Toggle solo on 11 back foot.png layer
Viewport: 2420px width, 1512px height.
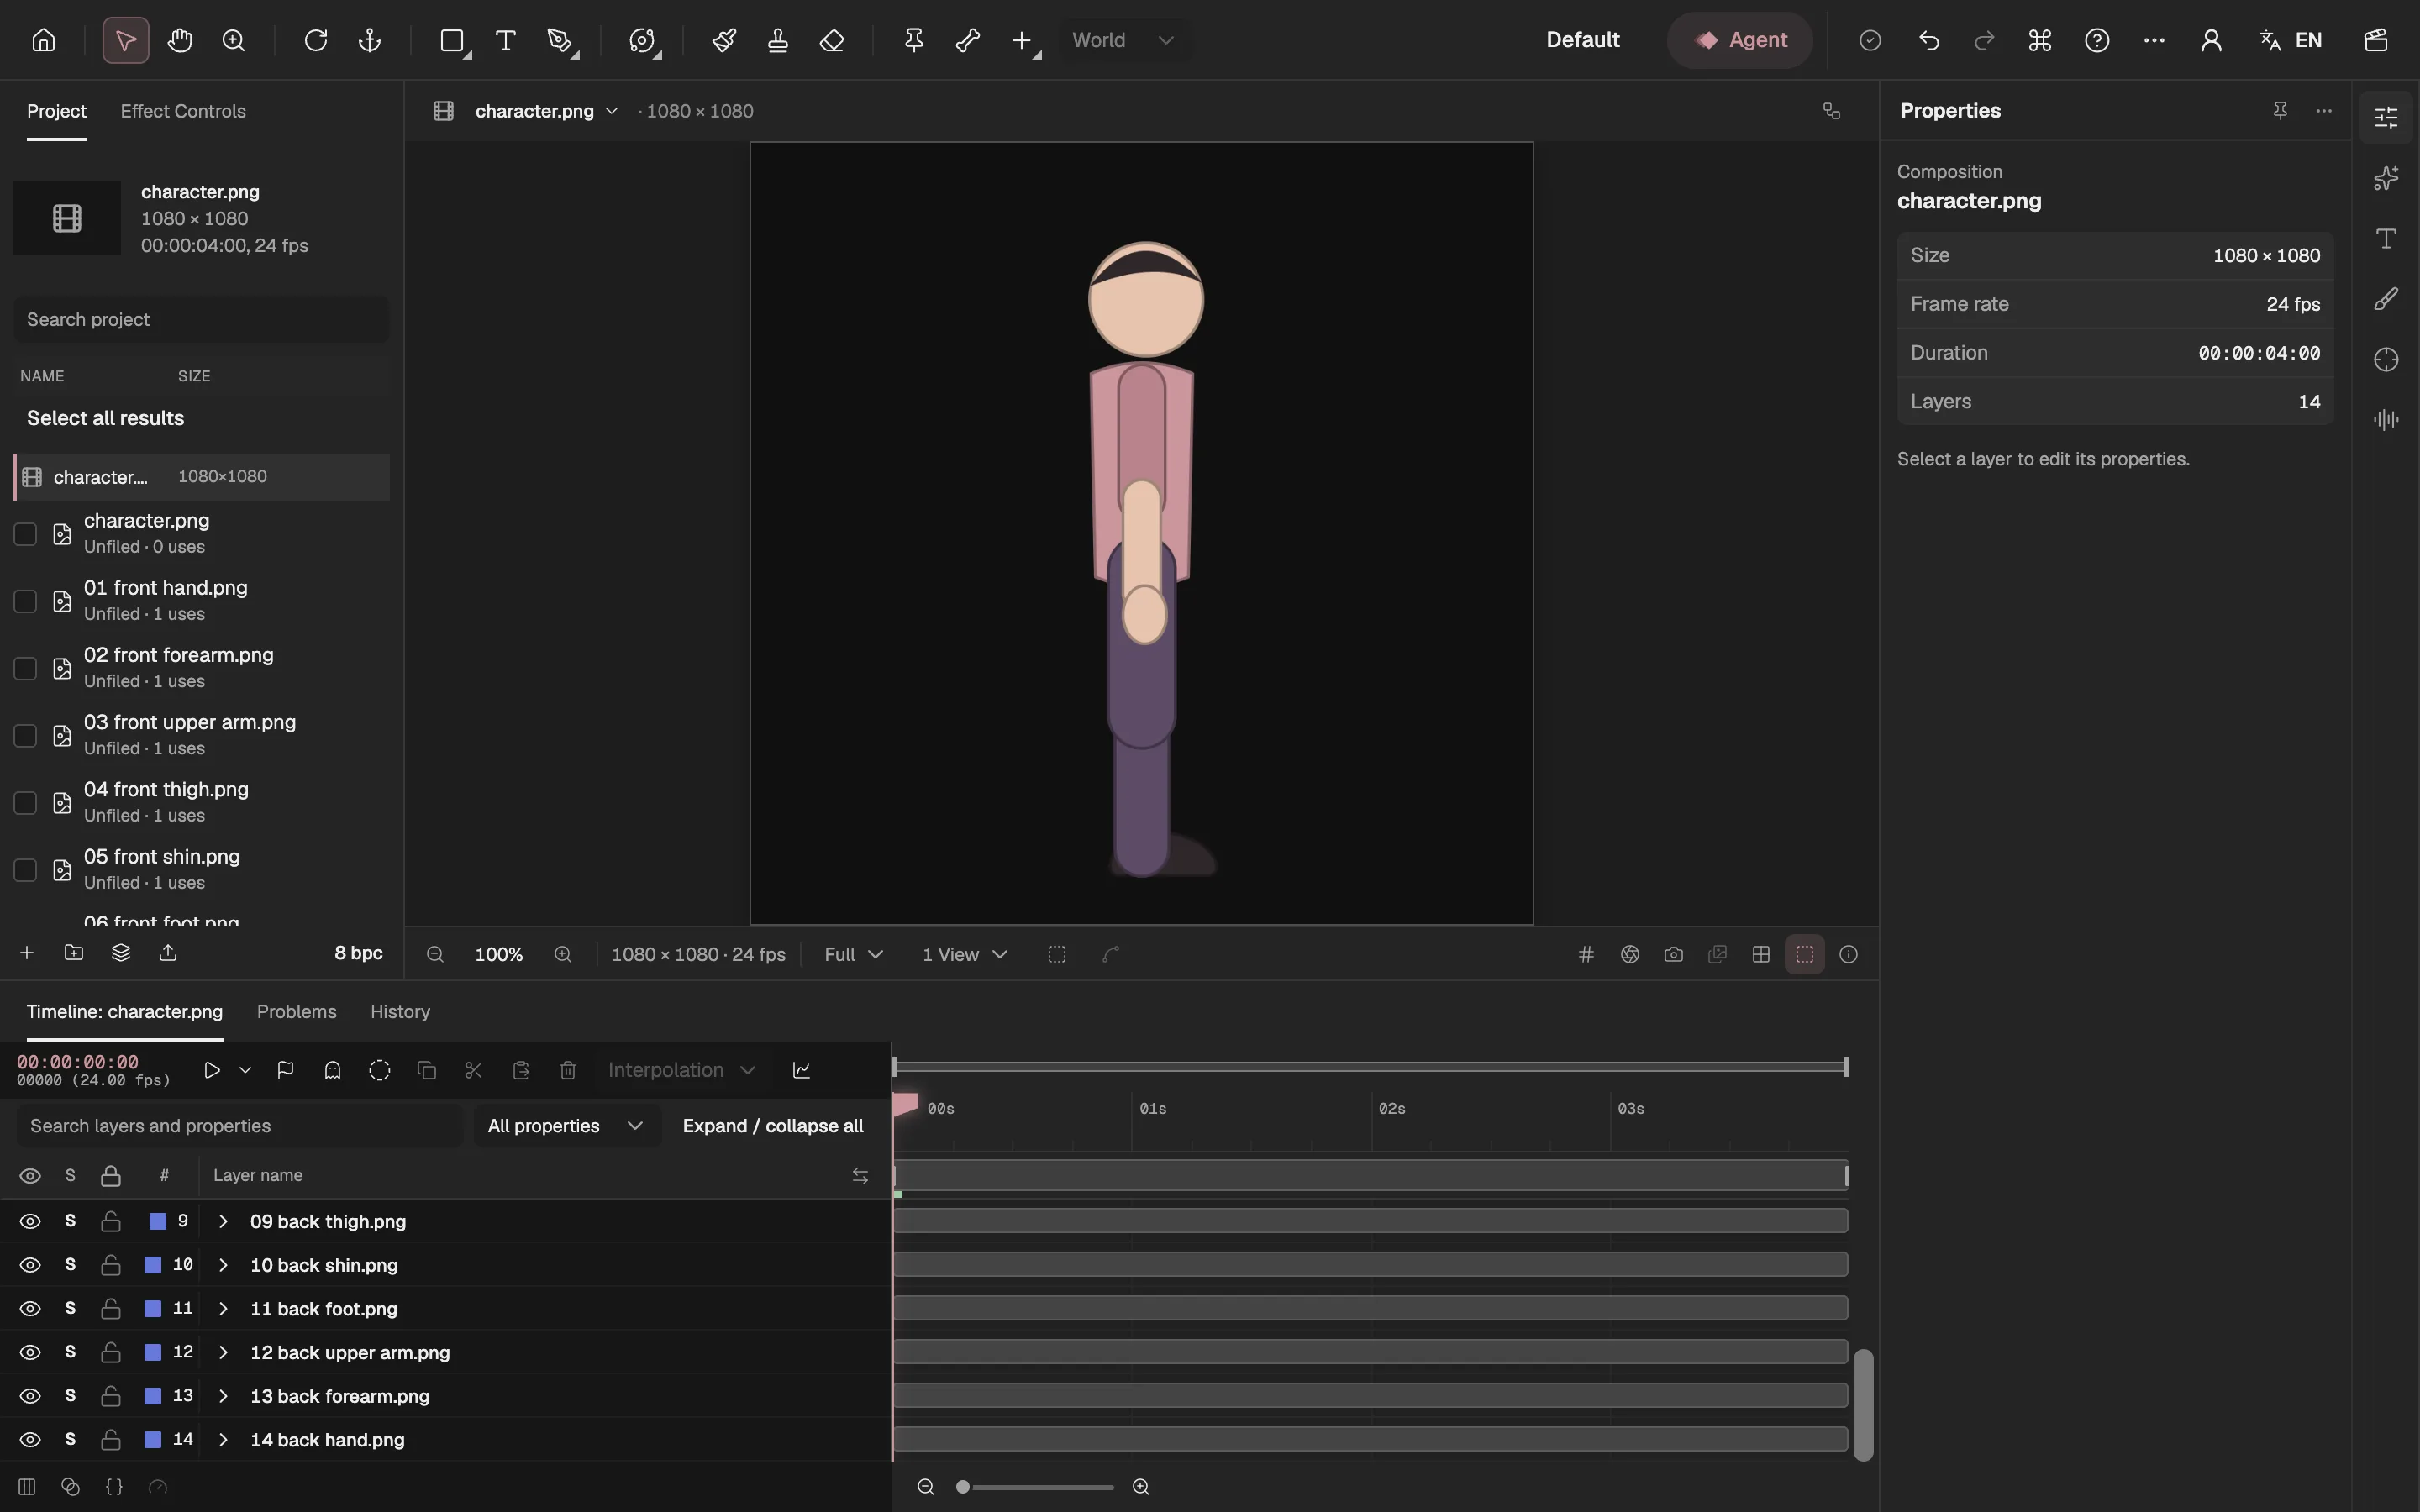click(x=70, y=1308)
